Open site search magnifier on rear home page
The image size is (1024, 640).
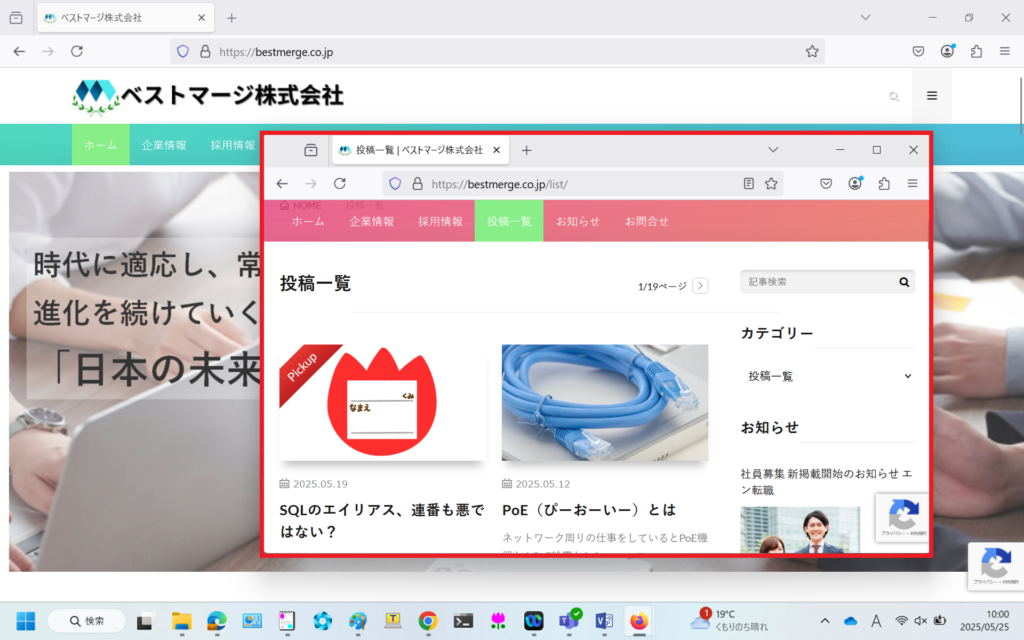894,97
